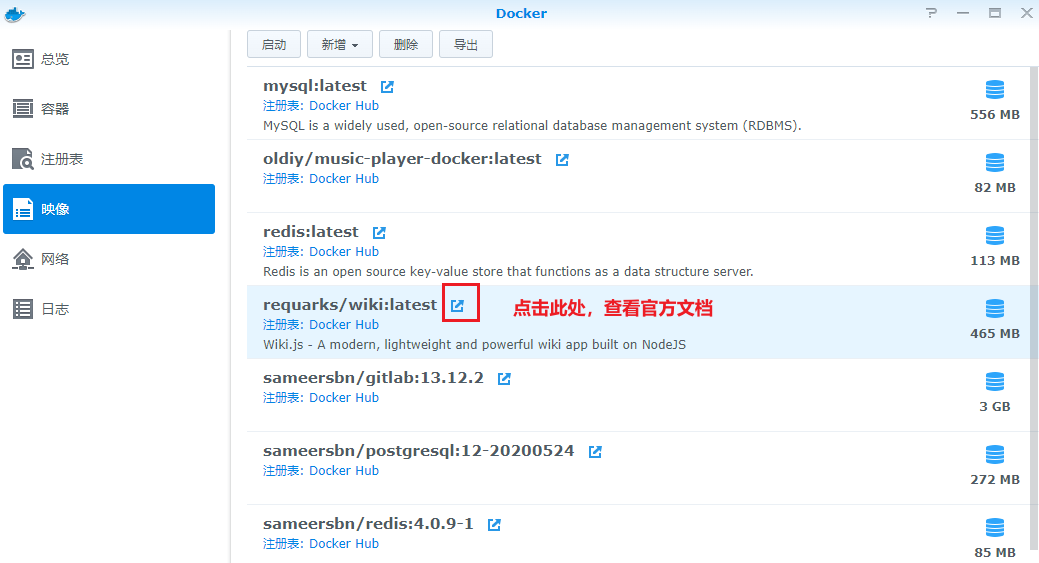The height and width of the screenshot is (563, 1039).
Task: Click the database icon above 272 MB
Action: tap(995, 454)
